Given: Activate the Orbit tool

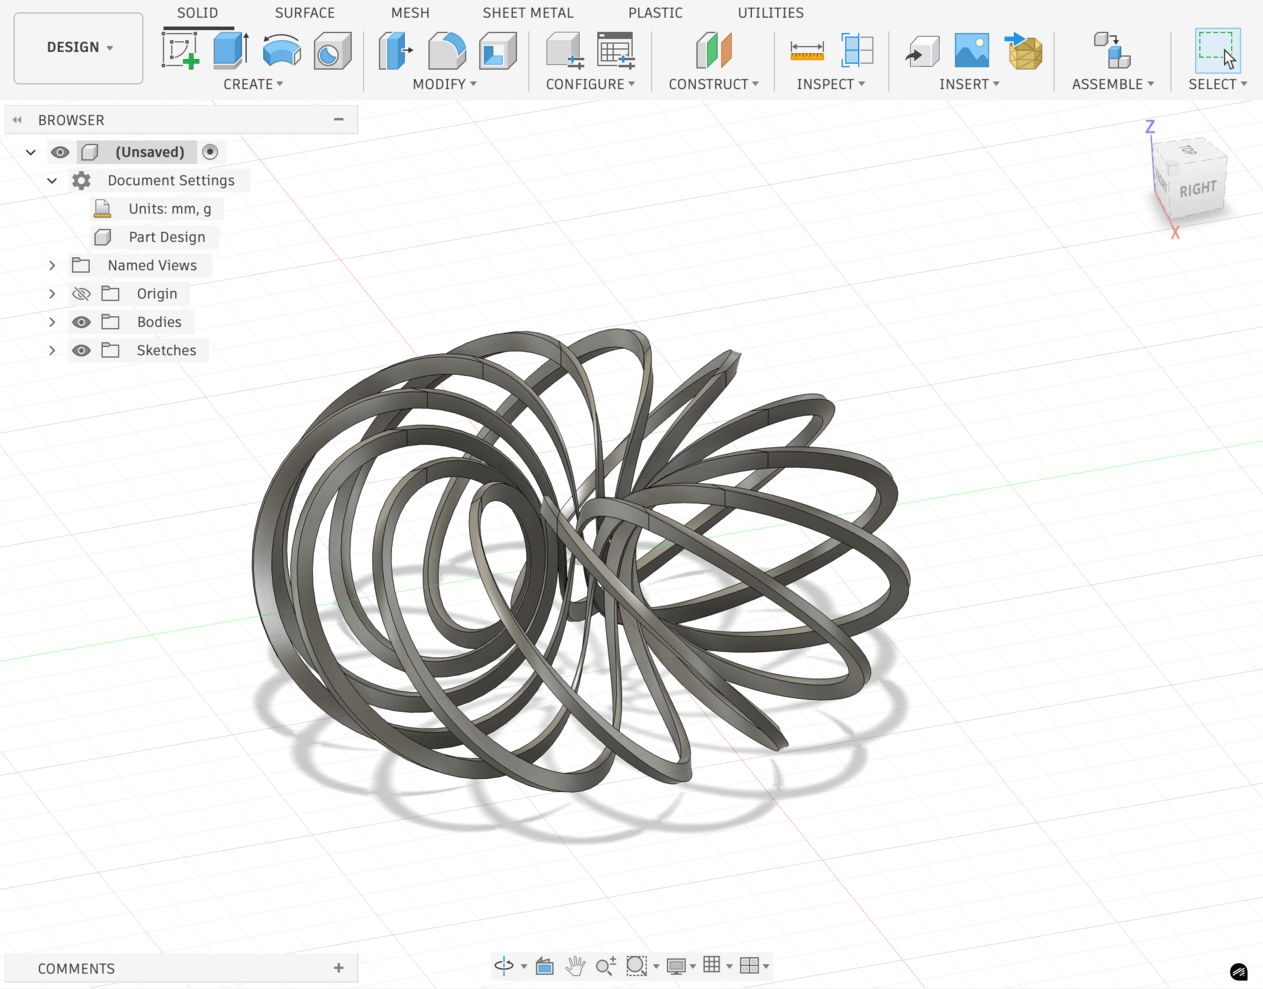Looking at the screenshot, I should pos(505,965).
